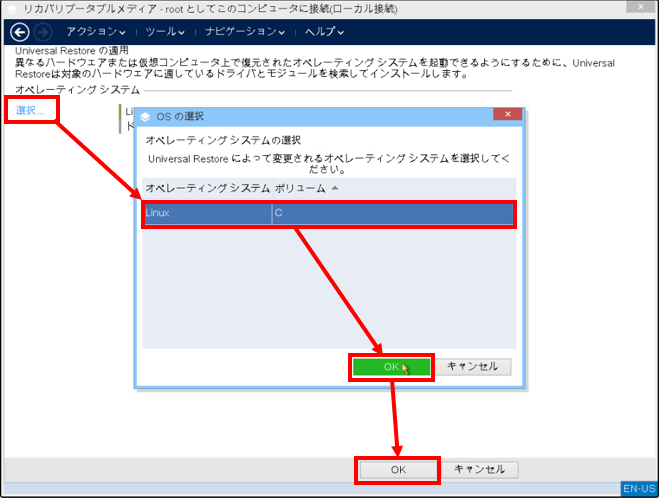Open the ツール menu
The height and width of the screenshot is (499, 659).
165,32
